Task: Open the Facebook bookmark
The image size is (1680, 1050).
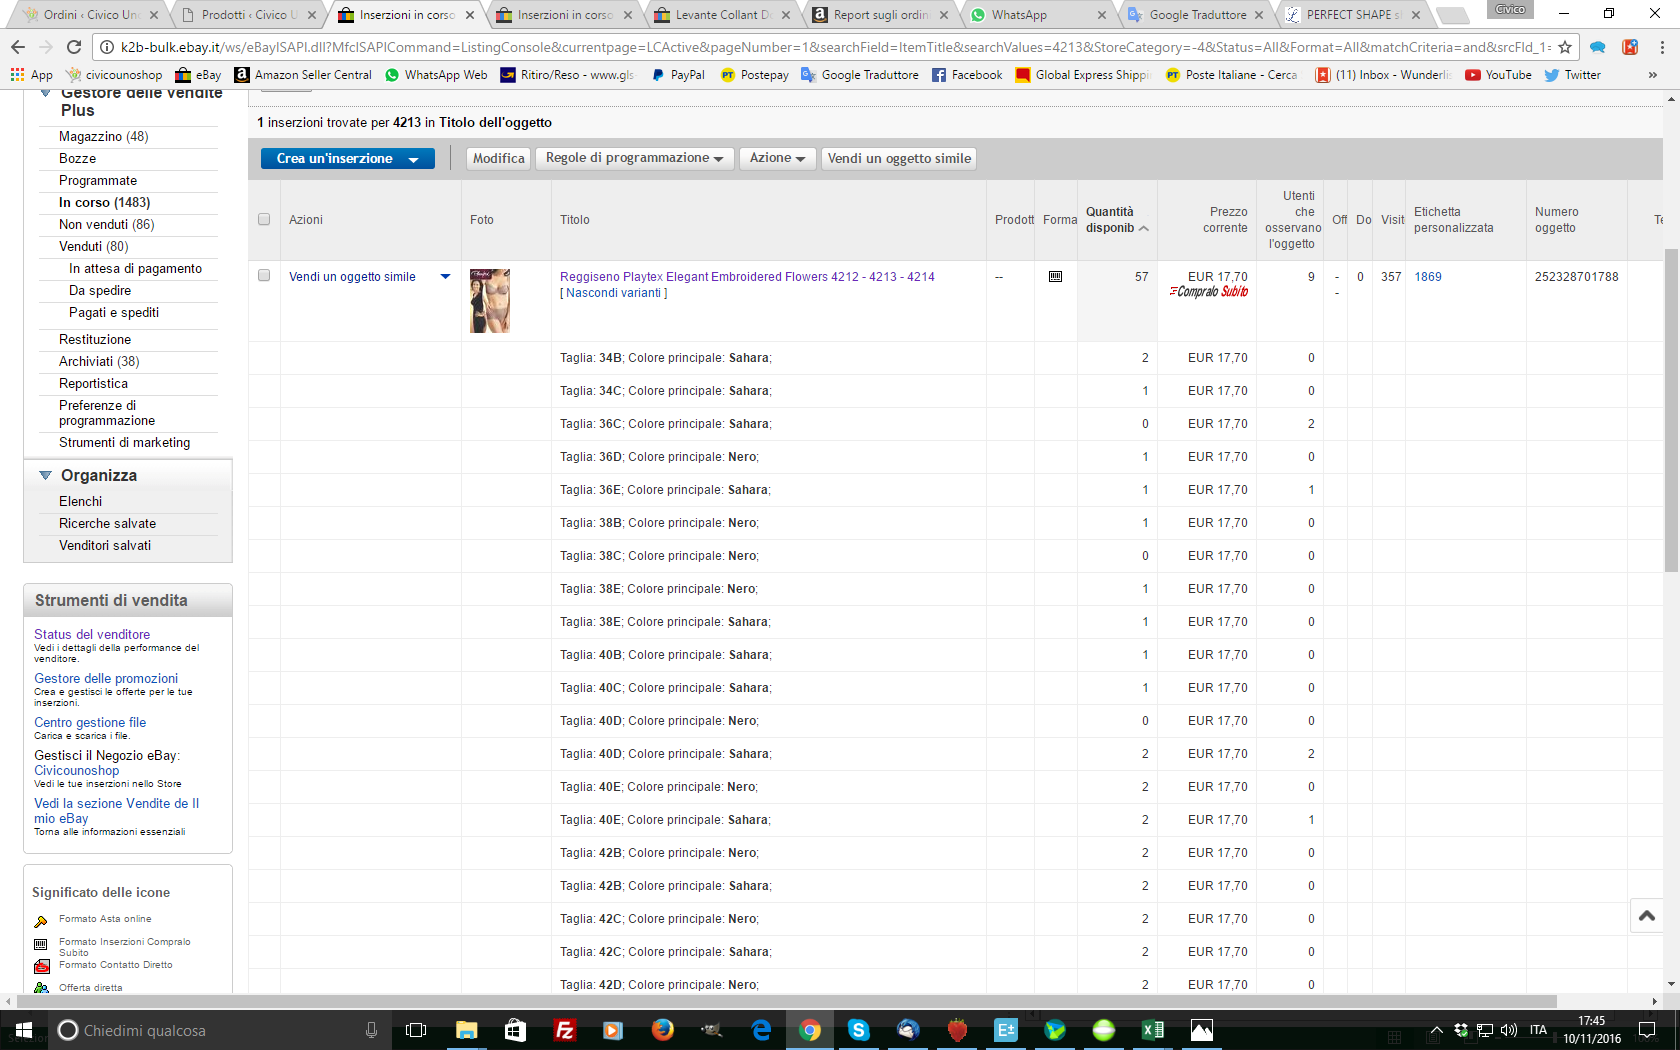Action: [967, 75]
